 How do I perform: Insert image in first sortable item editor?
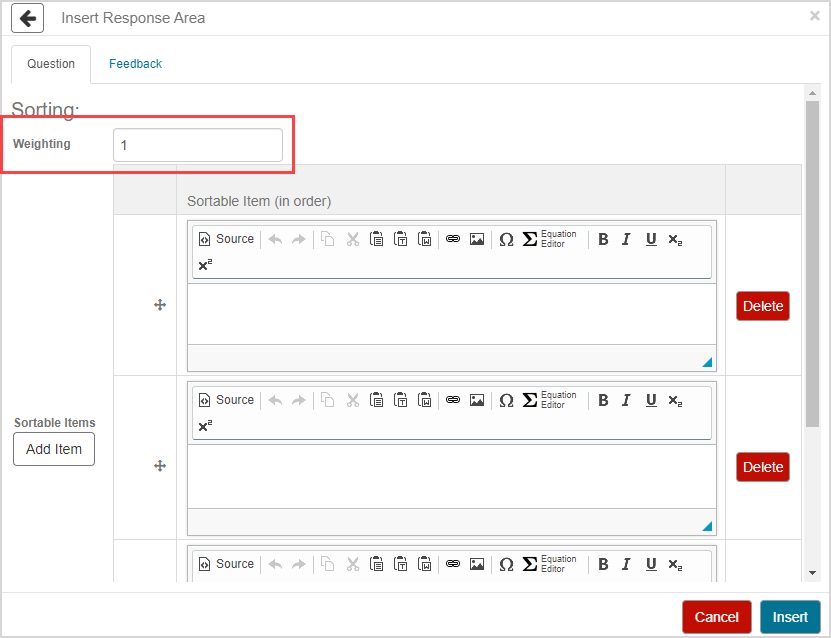477,239
